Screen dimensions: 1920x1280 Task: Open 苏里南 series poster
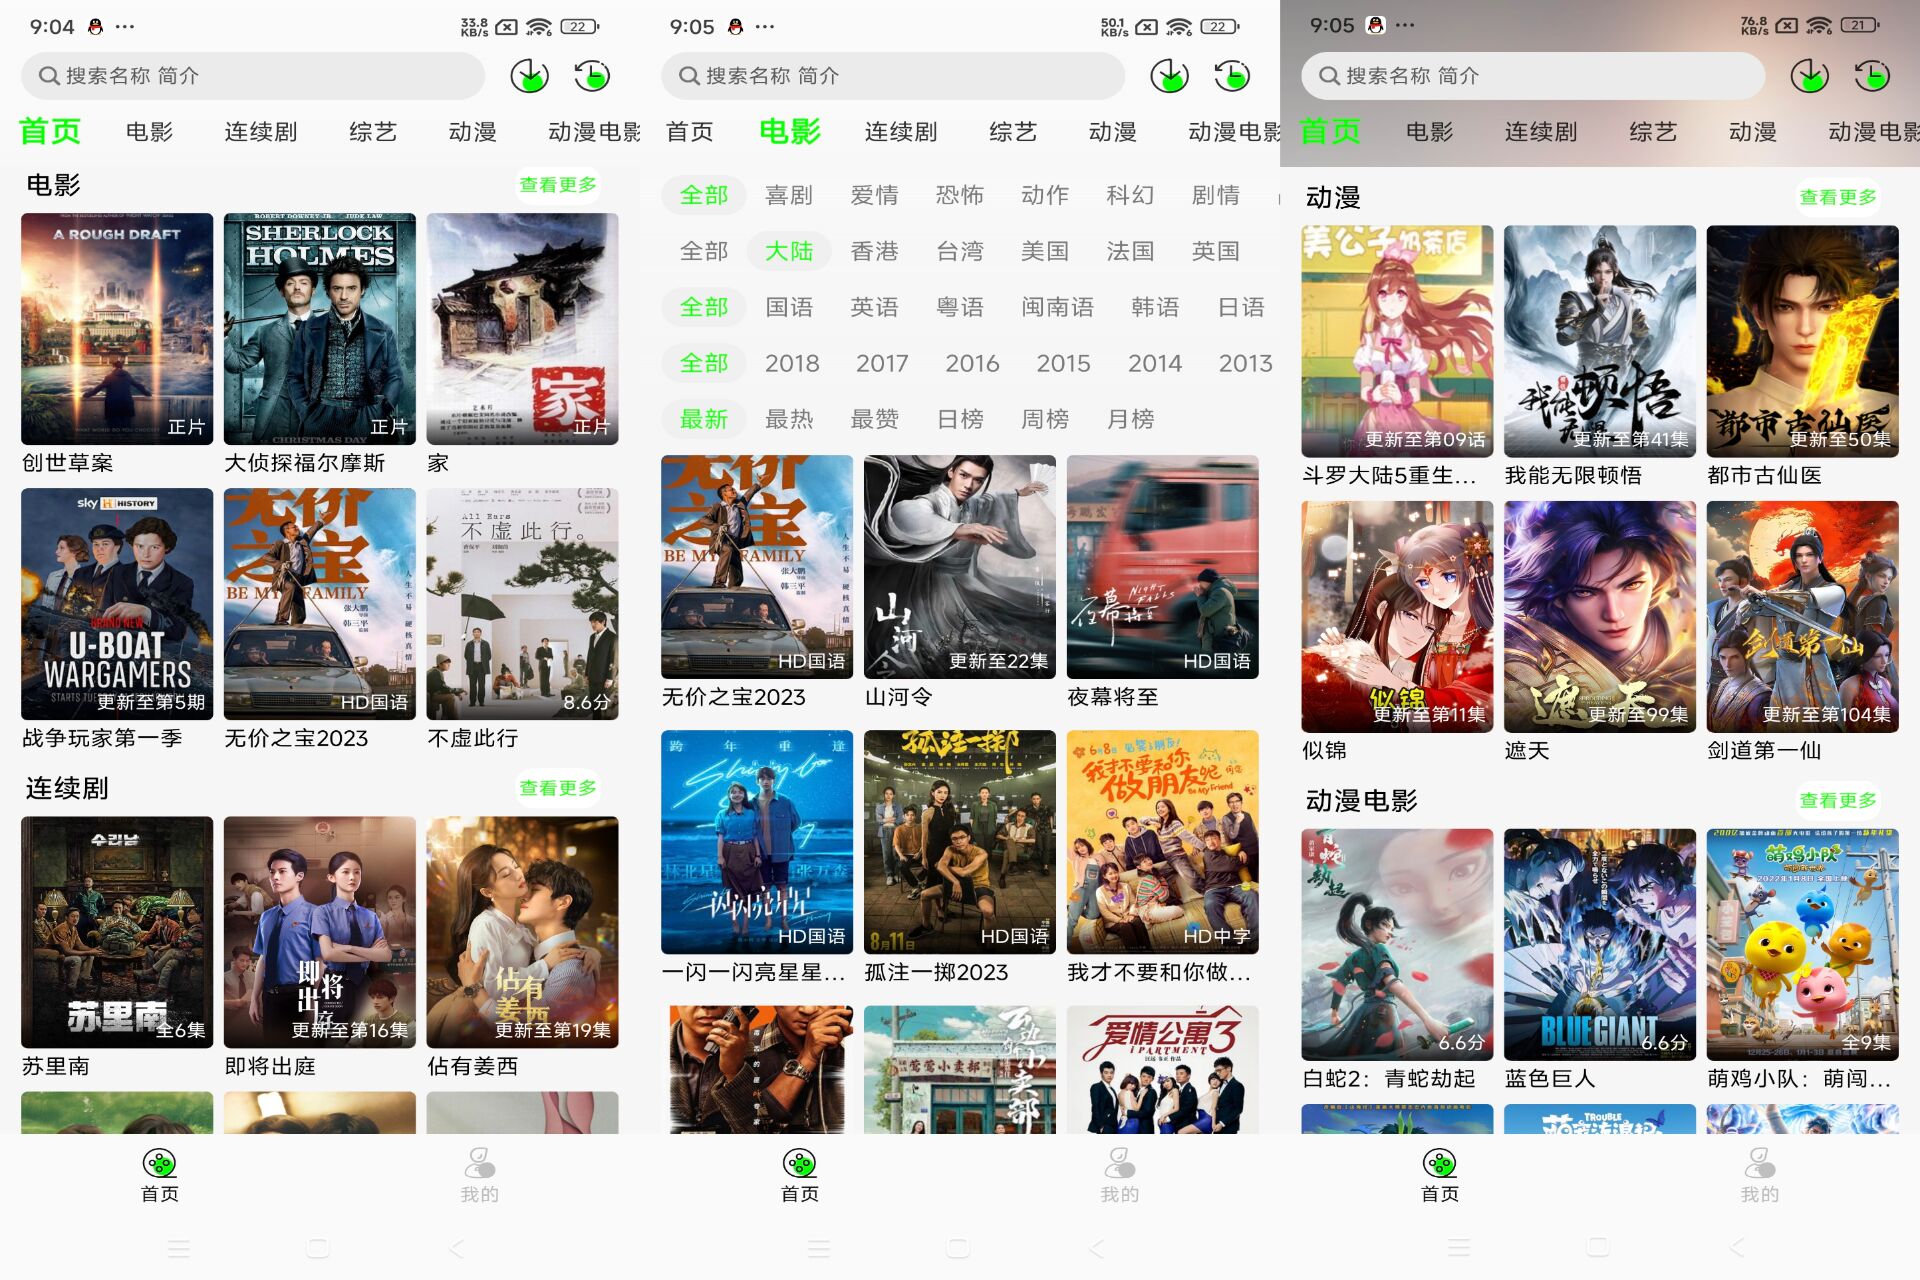click(117, 932)
